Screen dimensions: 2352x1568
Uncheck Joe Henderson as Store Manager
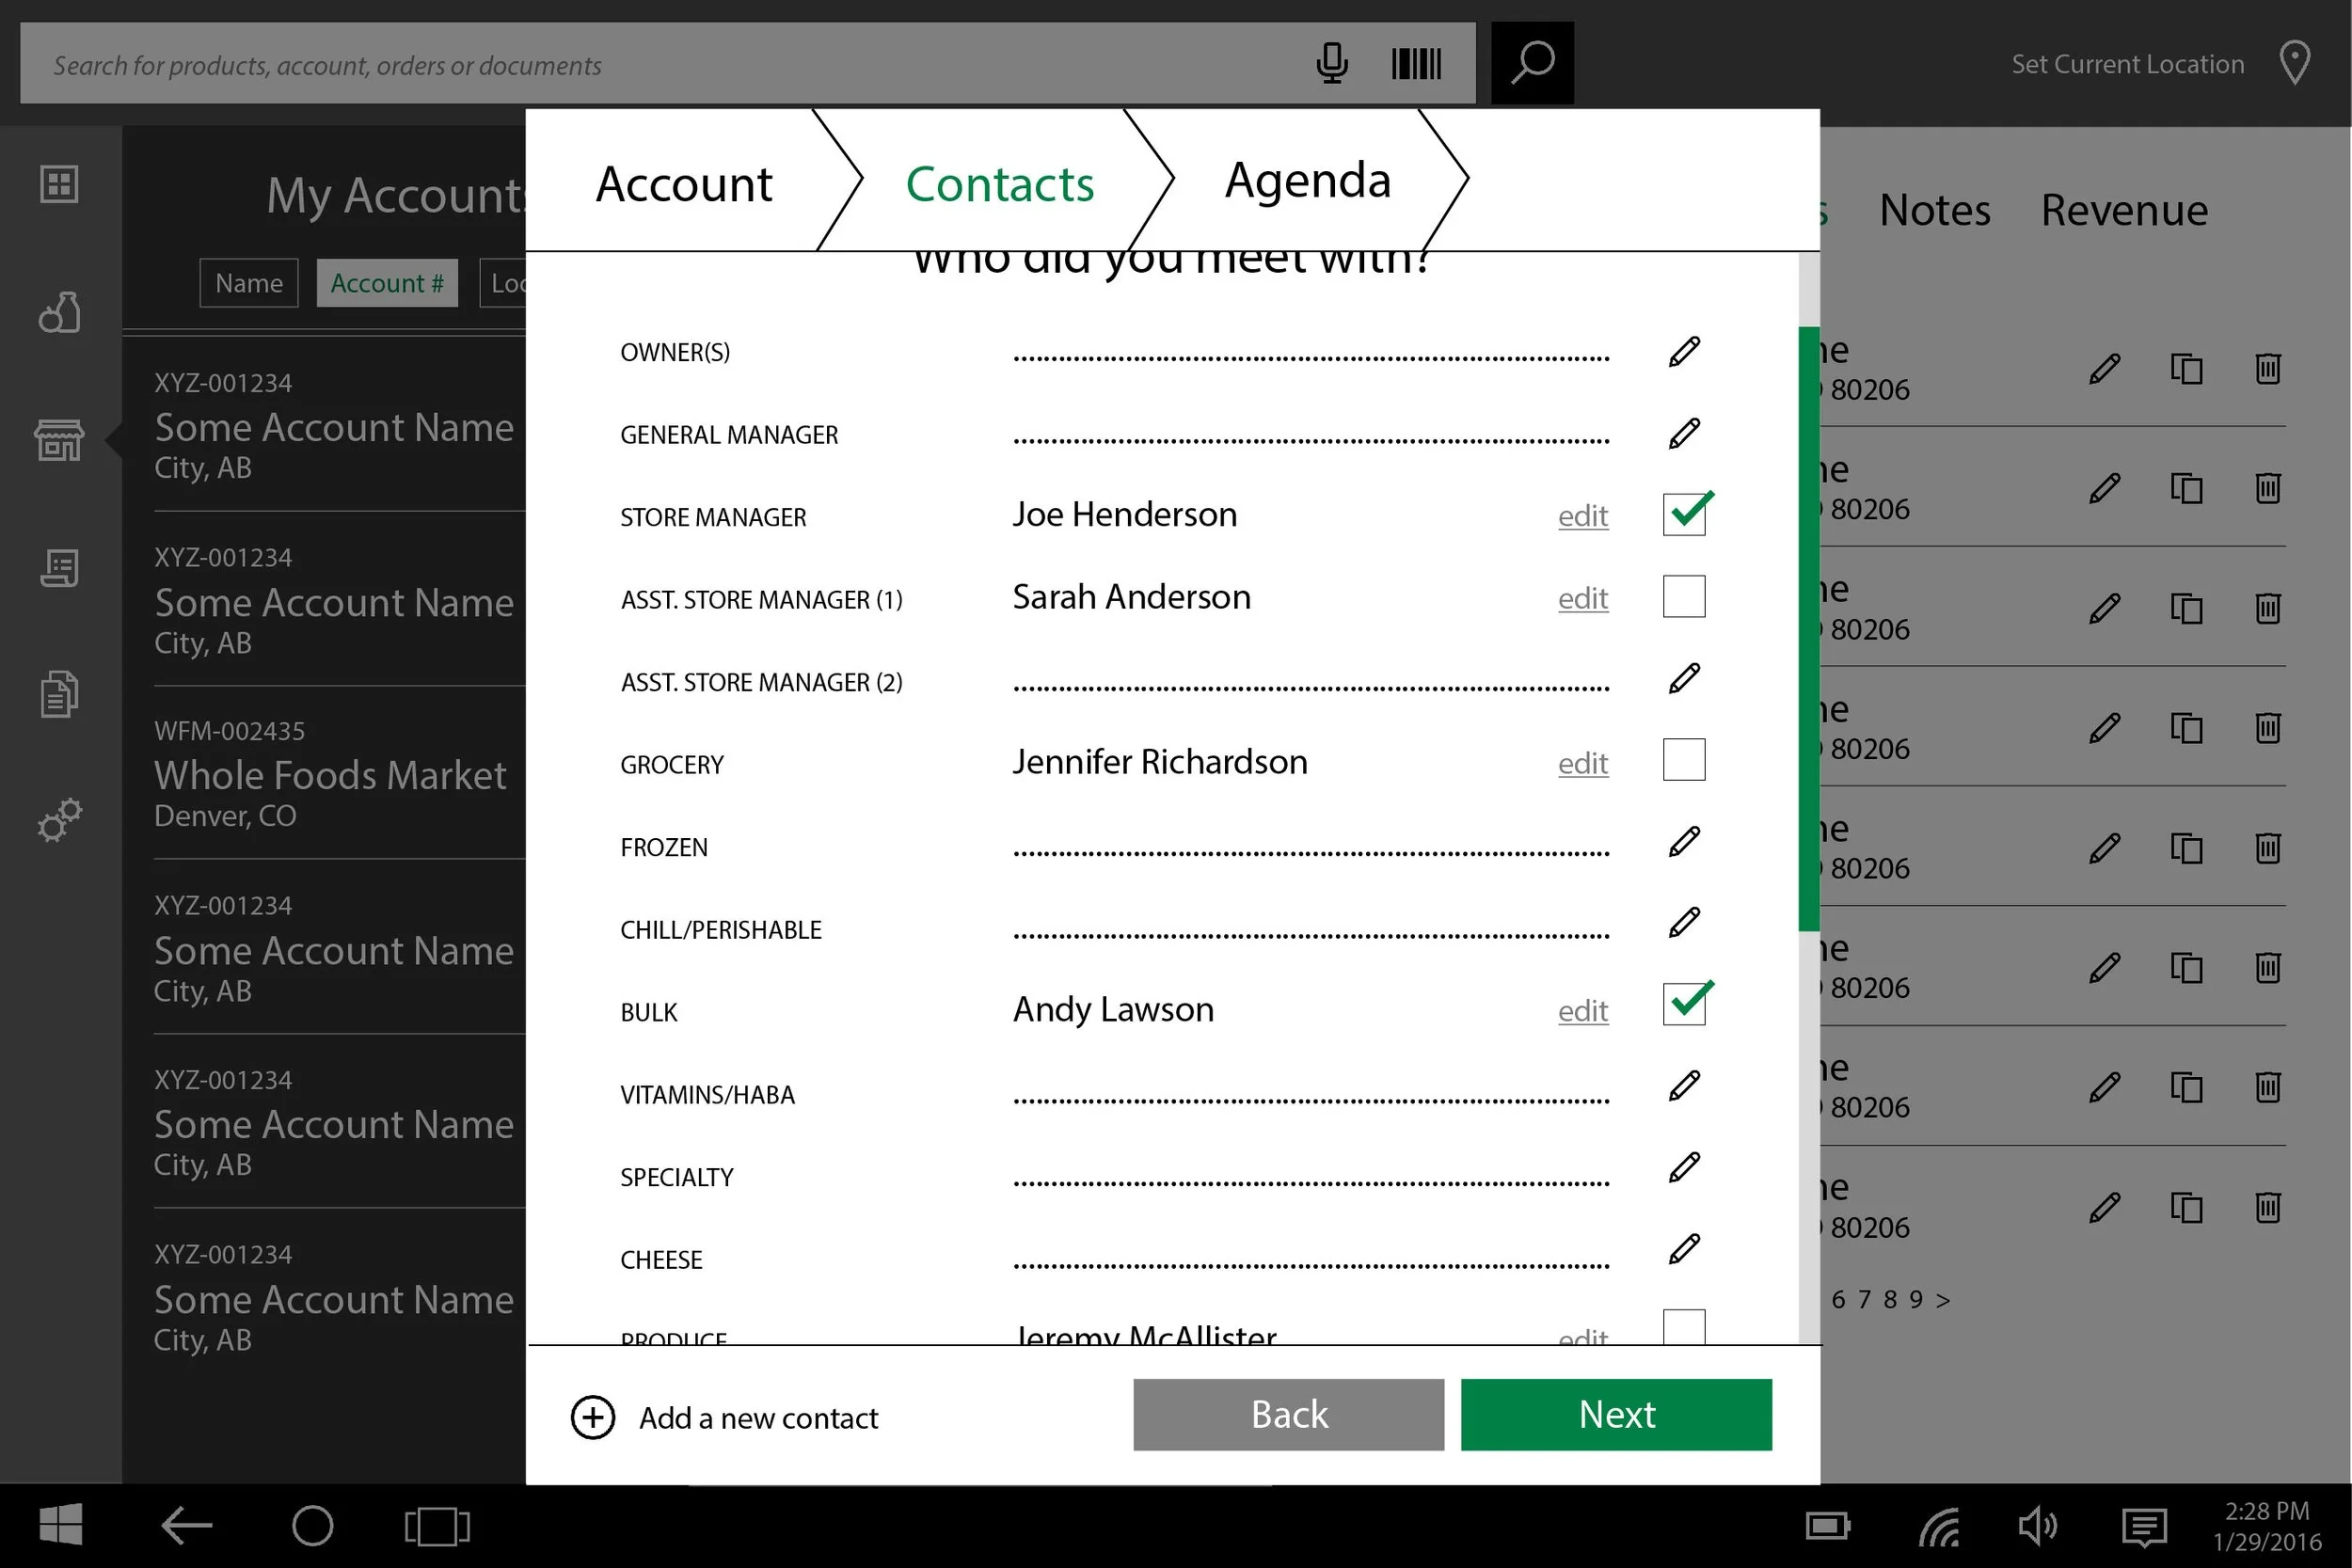click(x=1684, y=514)
